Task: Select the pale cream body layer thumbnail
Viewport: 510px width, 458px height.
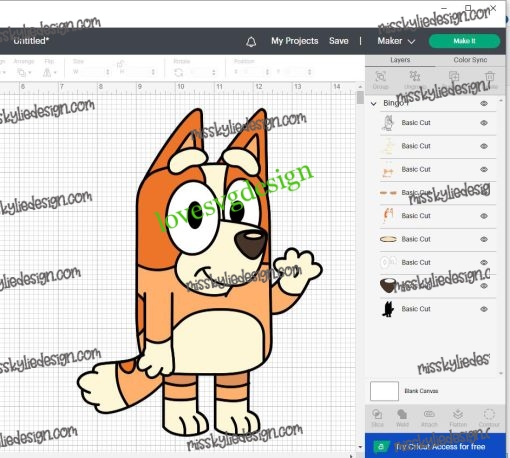Action: coord(388,146)
